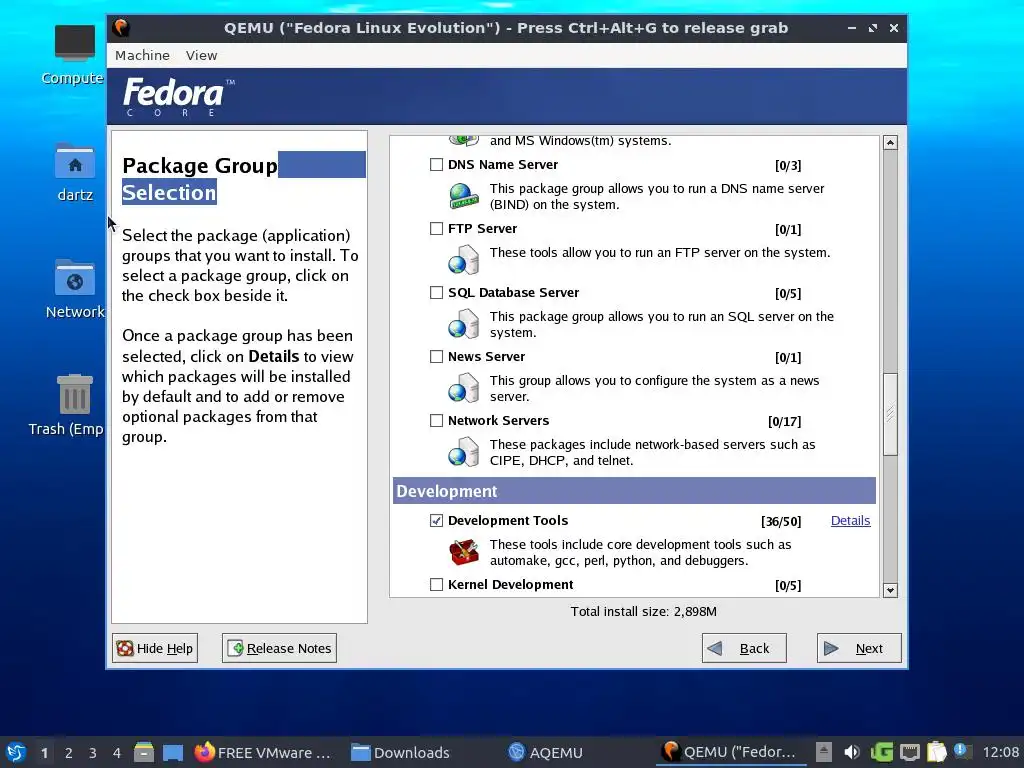1024x768 pixels.
Task: Open the Machine menu
Action: click(142, 56)
